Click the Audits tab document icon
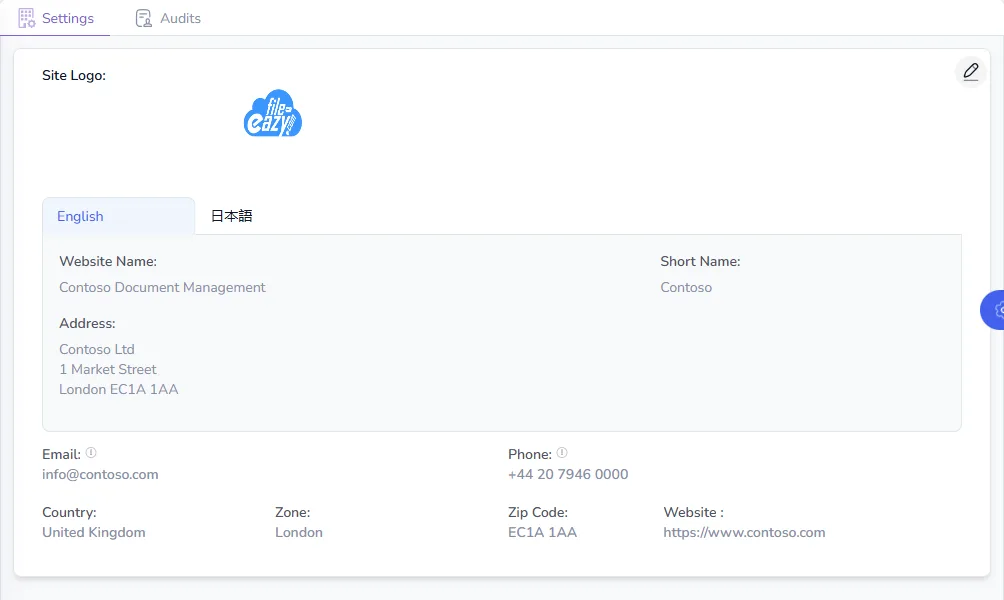 [143, 19]
